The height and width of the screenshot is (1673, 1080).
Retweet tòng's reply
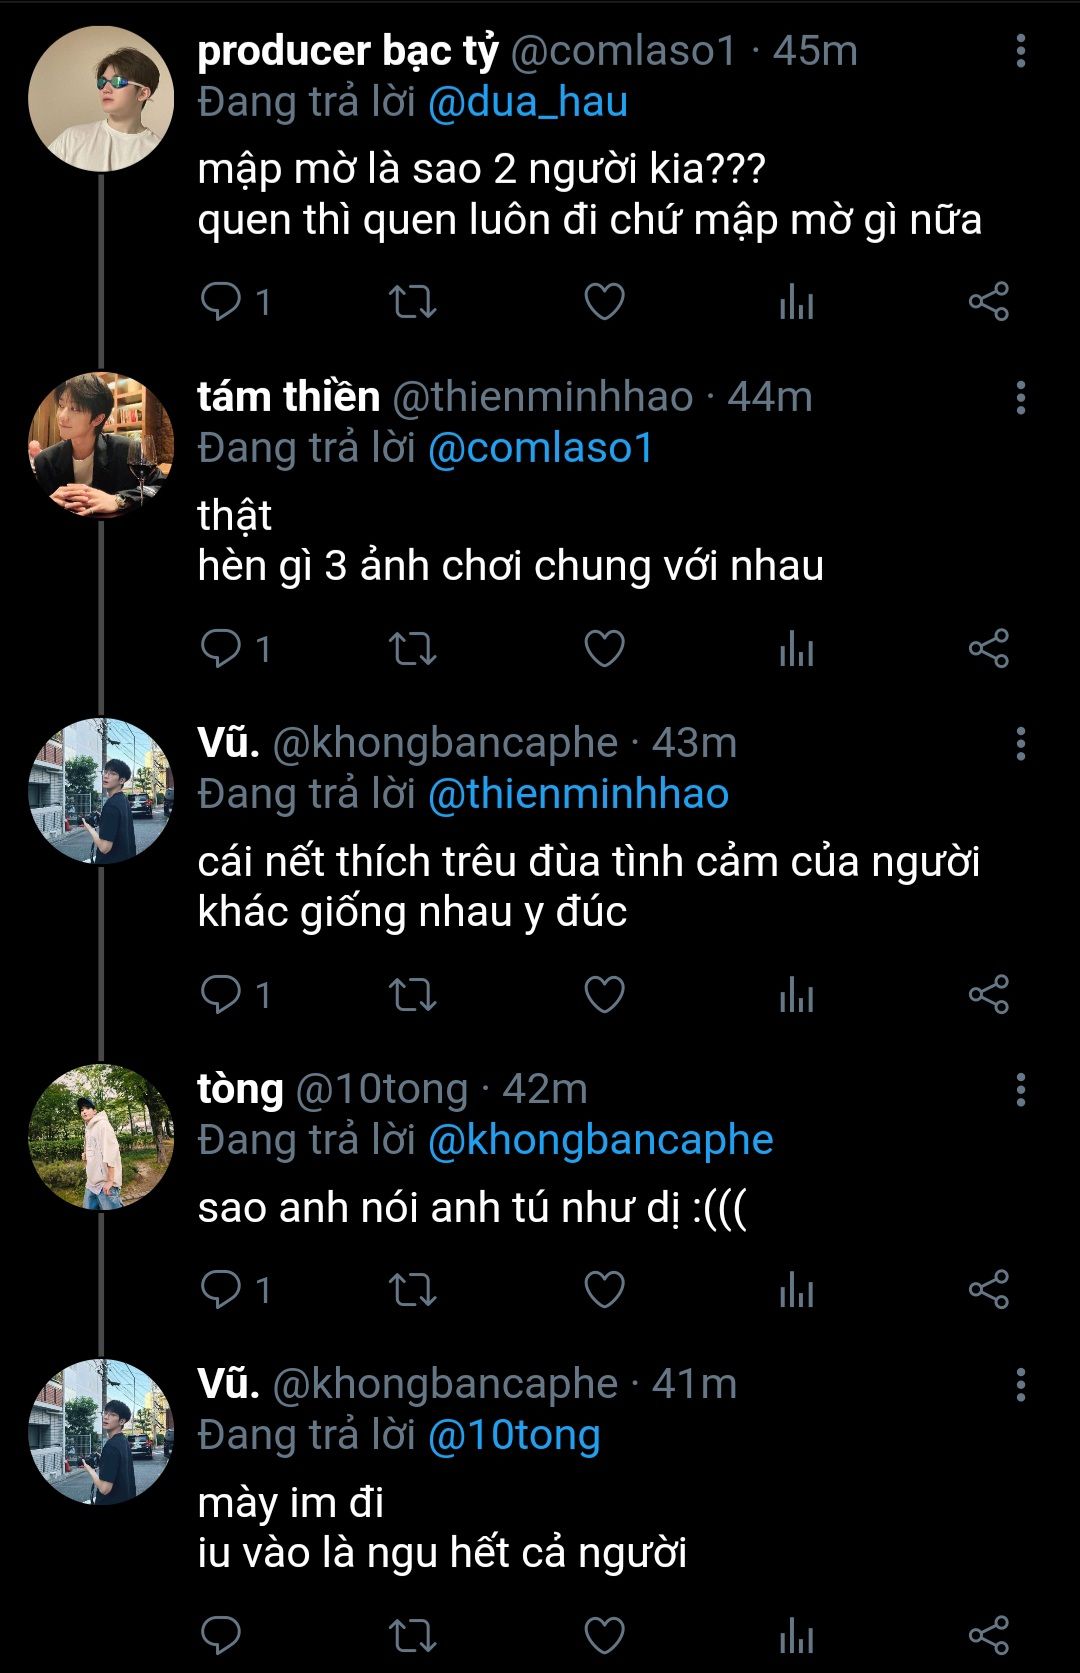[x=412, y=1289]
